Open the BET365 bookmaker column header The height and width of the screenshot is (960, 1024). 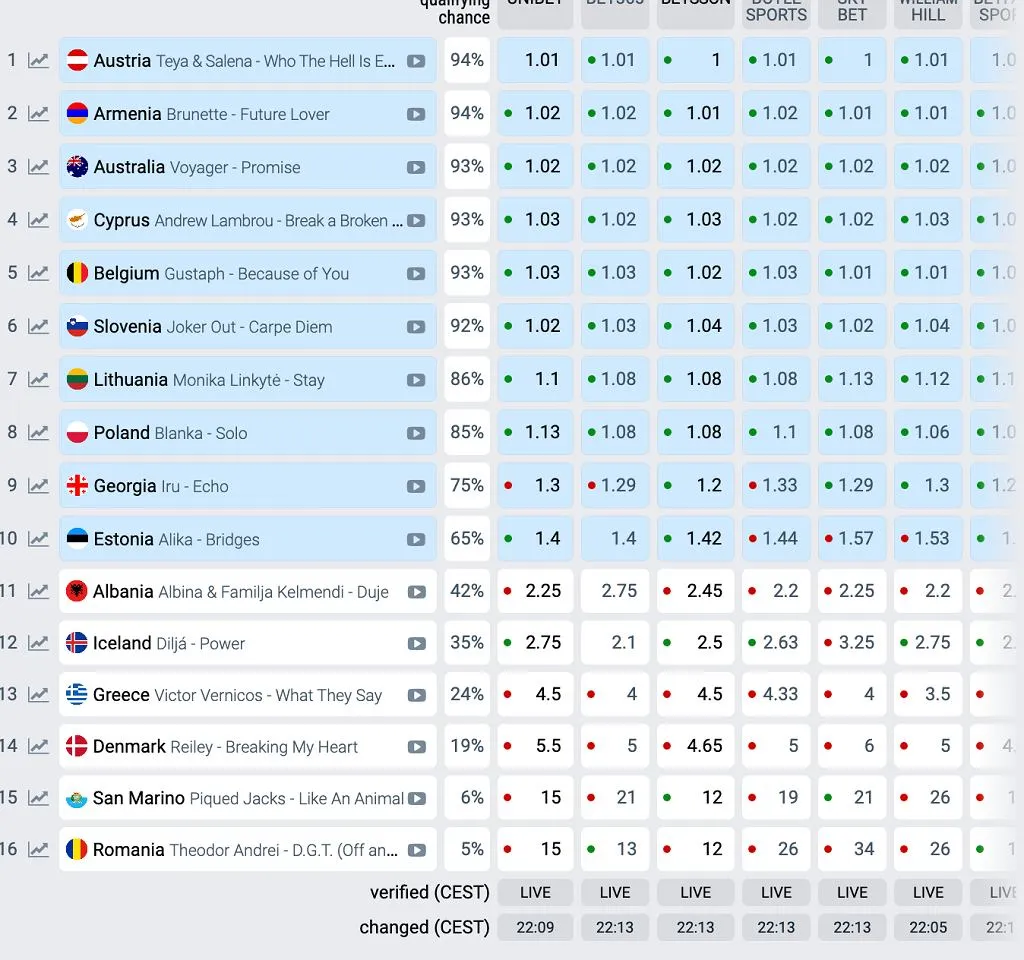tap(614, 8)
